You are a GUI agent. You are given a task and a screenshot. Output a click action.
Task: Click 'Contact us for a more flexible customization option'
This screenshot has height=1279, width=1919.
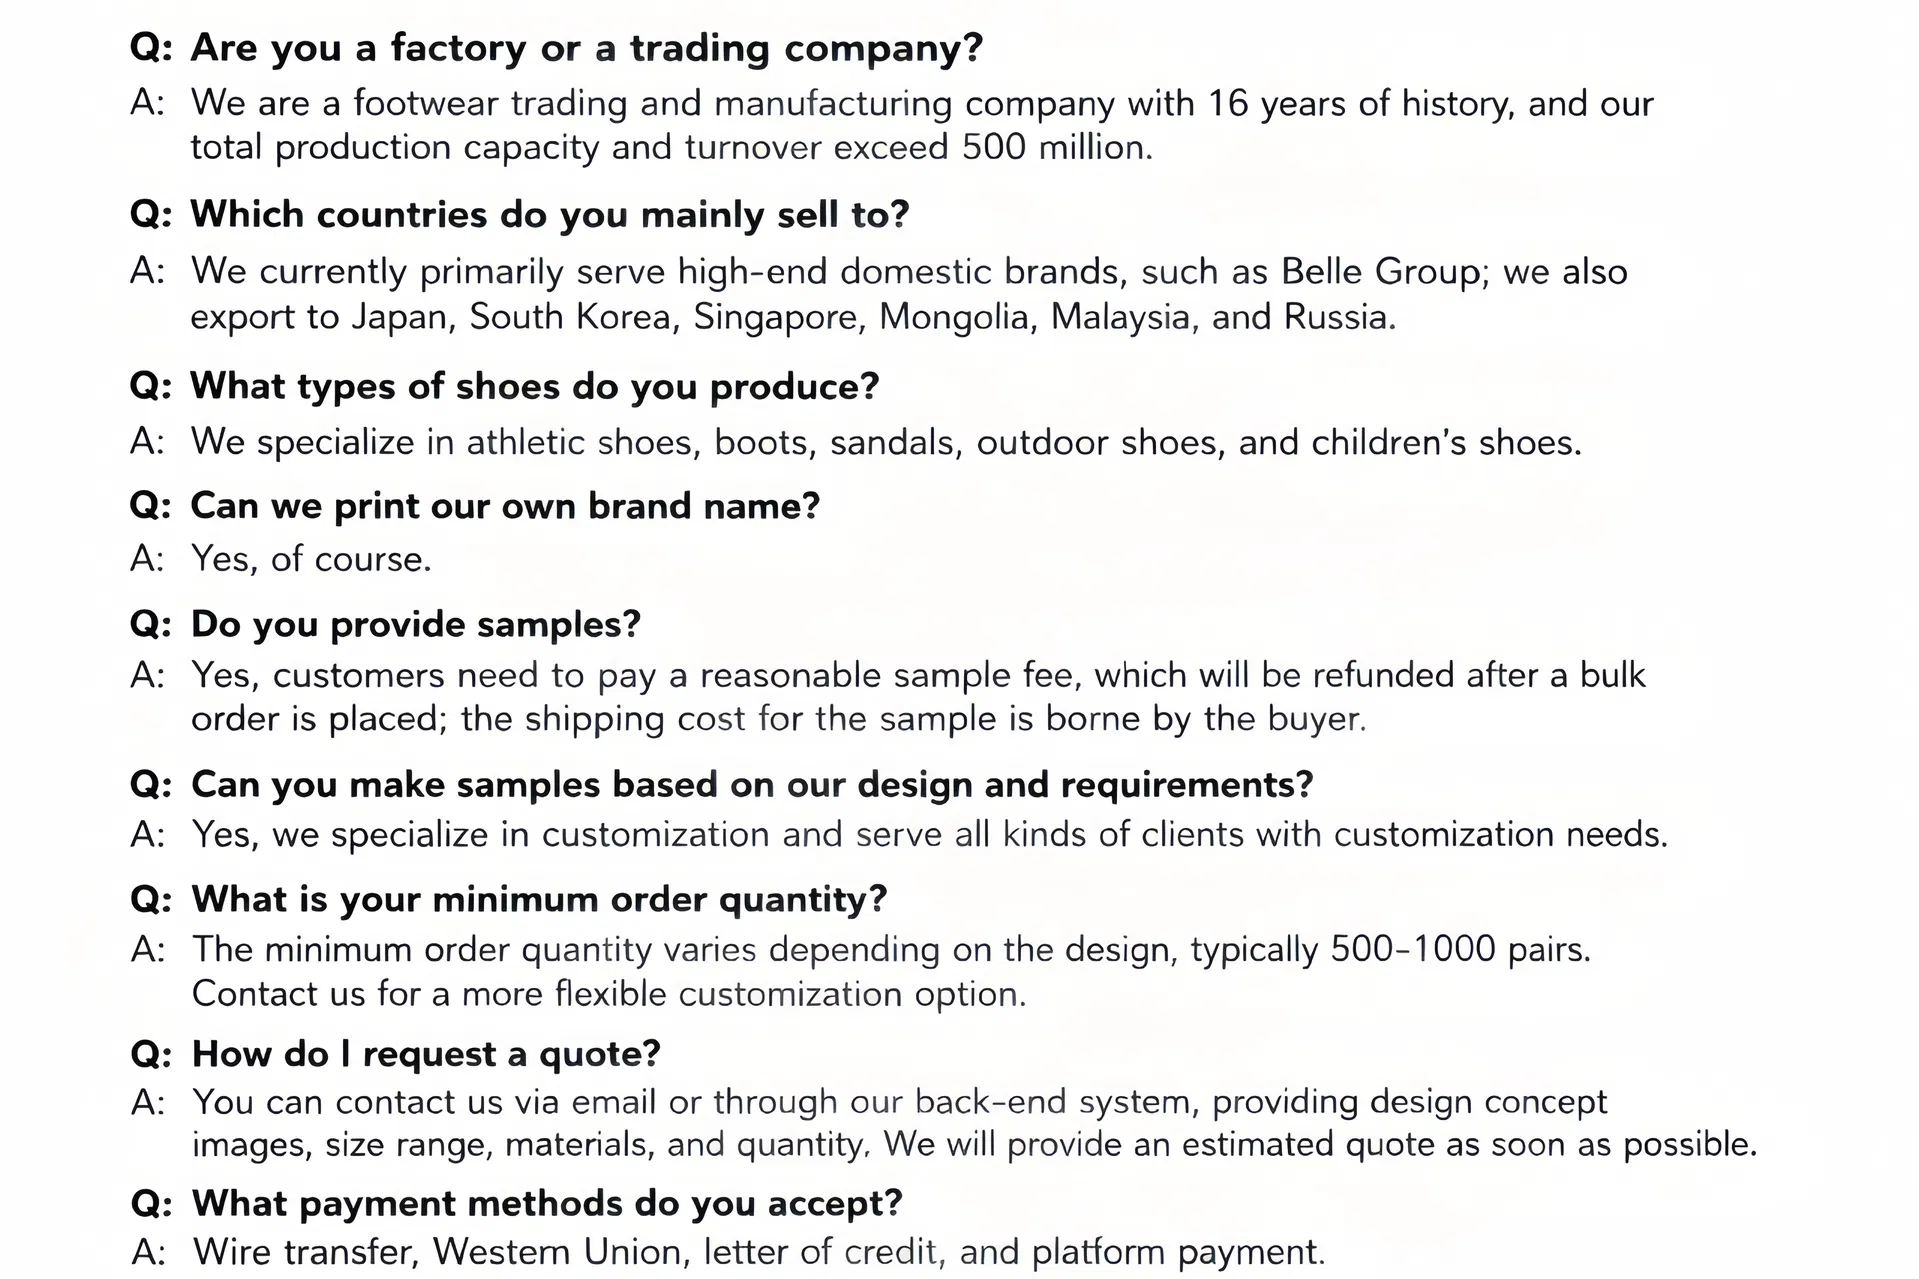(608, 994)
